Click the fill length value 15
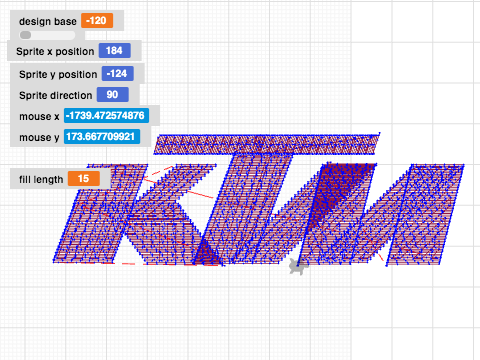Image resolution: width=480 pixels, height=360 pixels. pos(84,179)
